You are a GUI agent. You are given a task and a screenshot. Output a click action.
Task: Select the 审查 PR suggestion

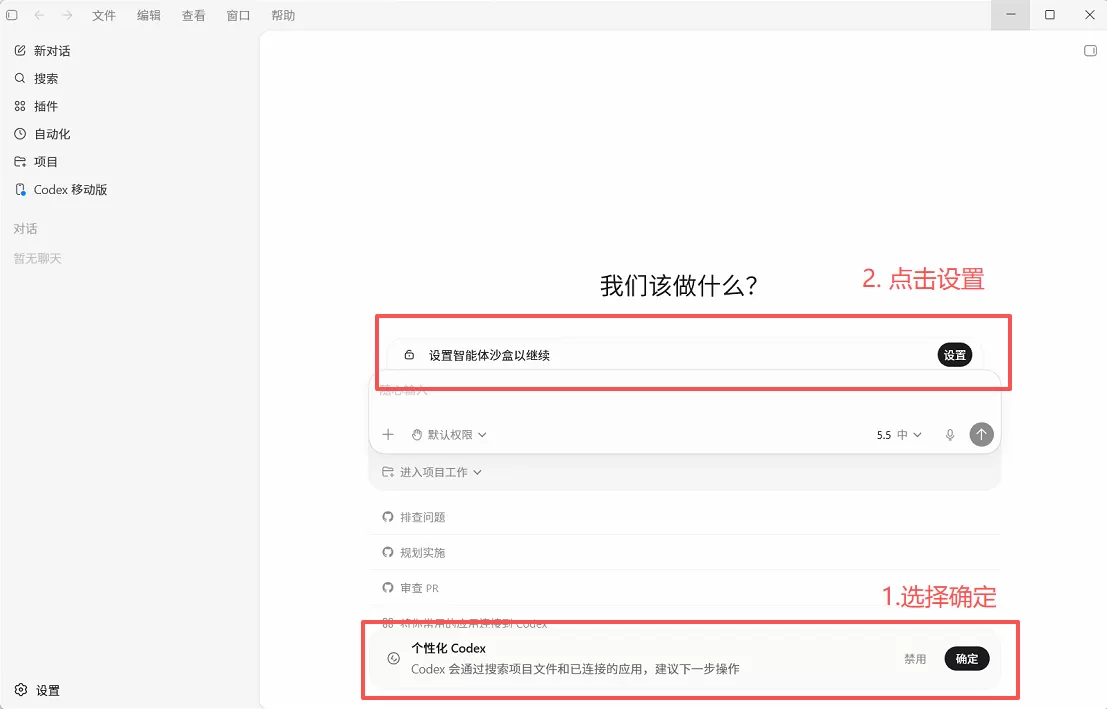pos(684,588)
